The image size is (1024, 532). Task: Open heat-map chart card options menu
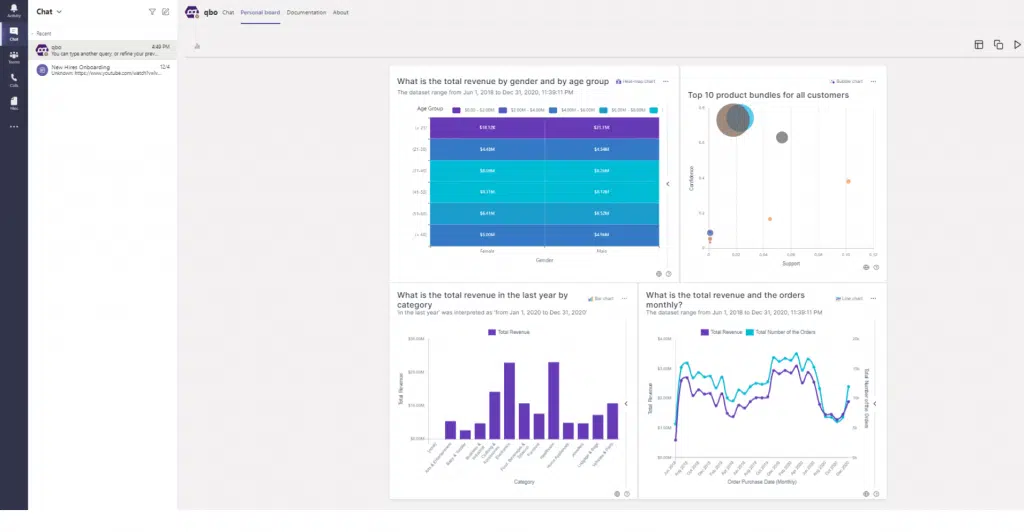coord(667,81)
